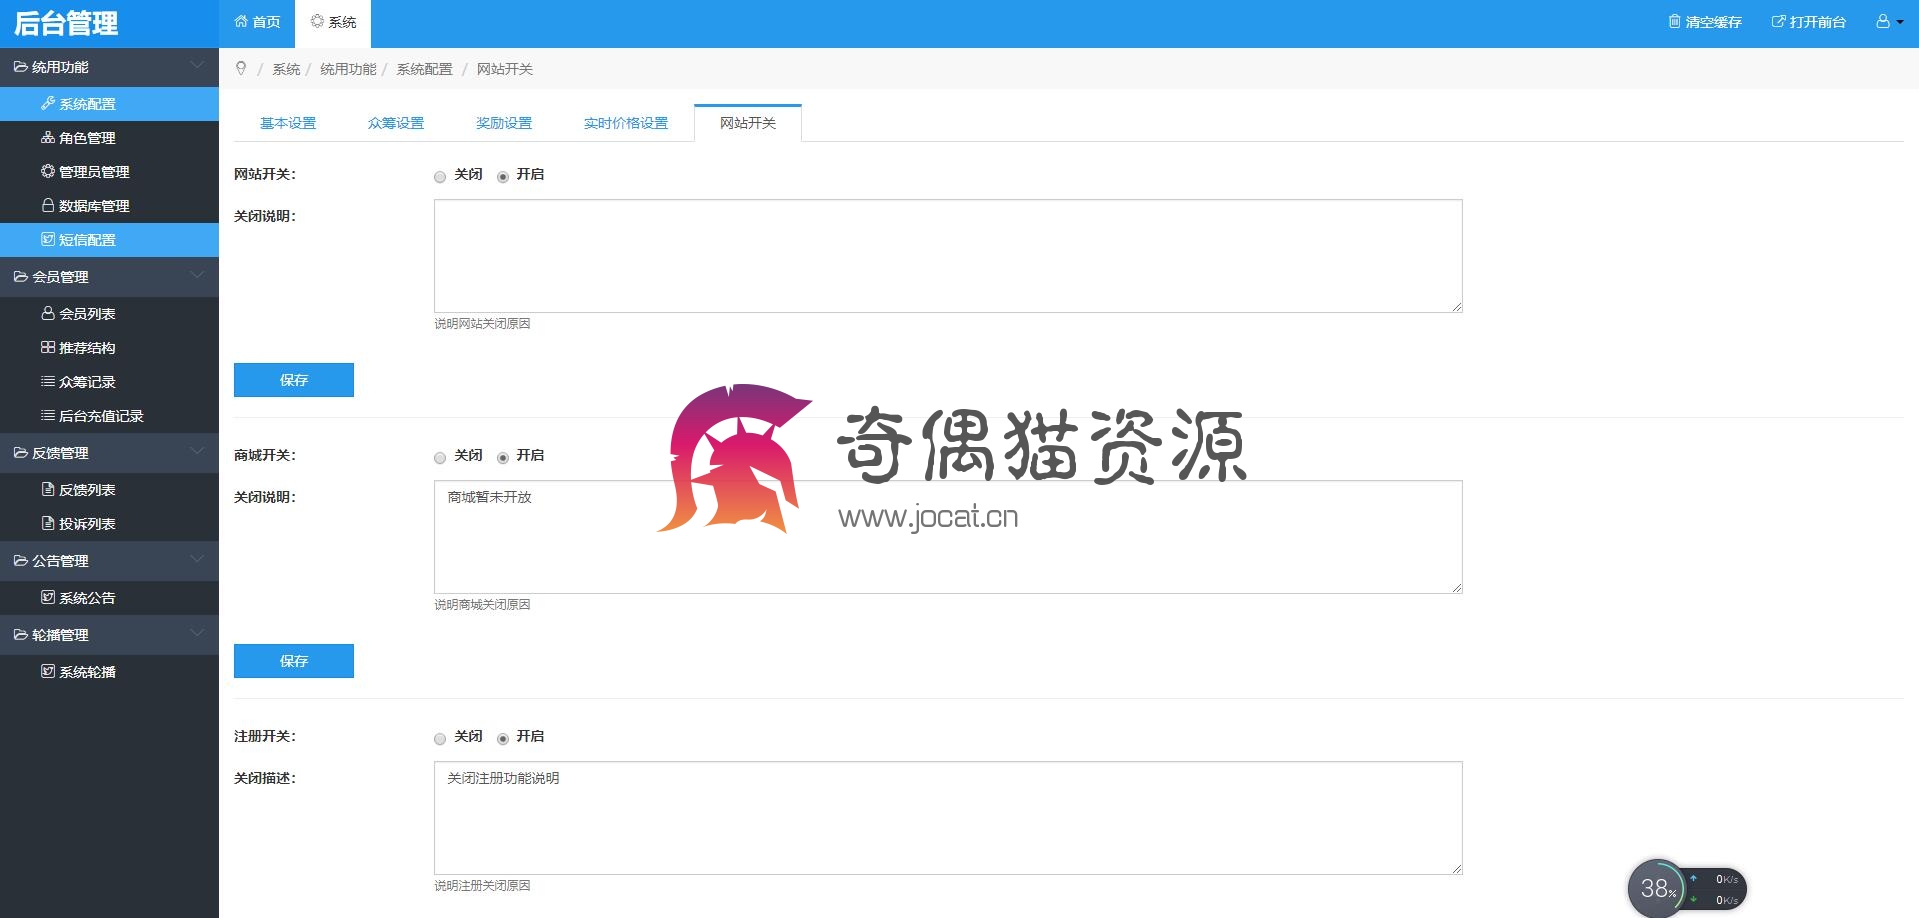Collapse the 反馈管理 menu chevron
This screenshot has width=1919, height=918.
tap(197, 452)
